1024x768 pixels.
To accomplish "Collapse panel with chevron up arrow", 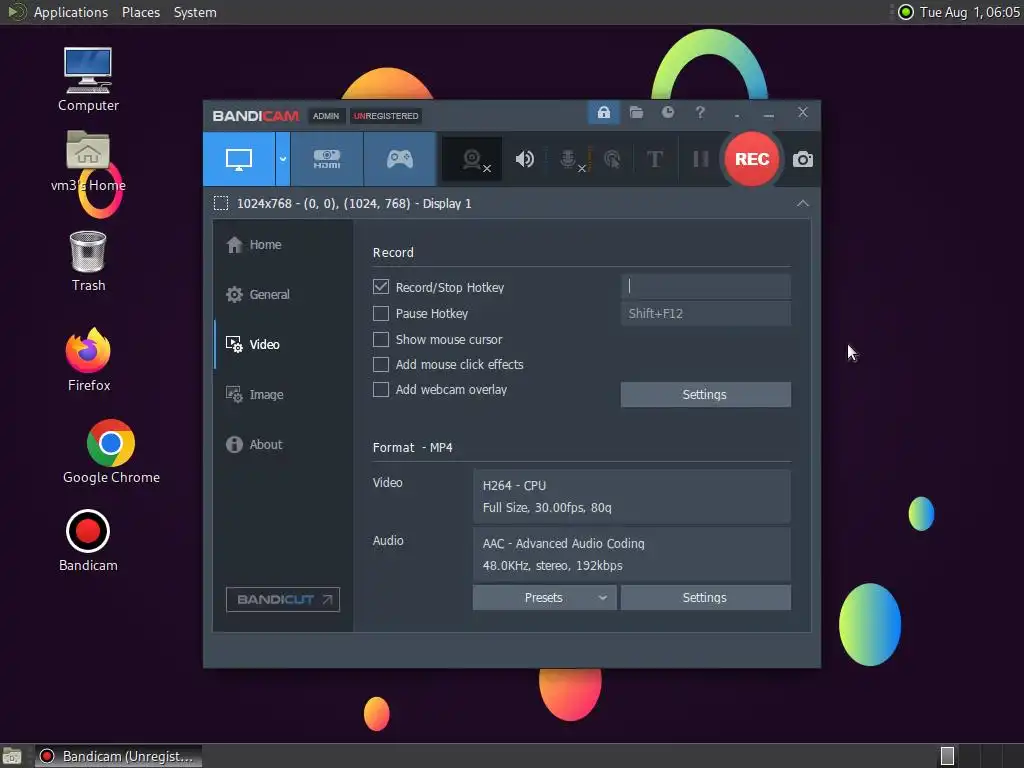I will (x=803, y=204).
